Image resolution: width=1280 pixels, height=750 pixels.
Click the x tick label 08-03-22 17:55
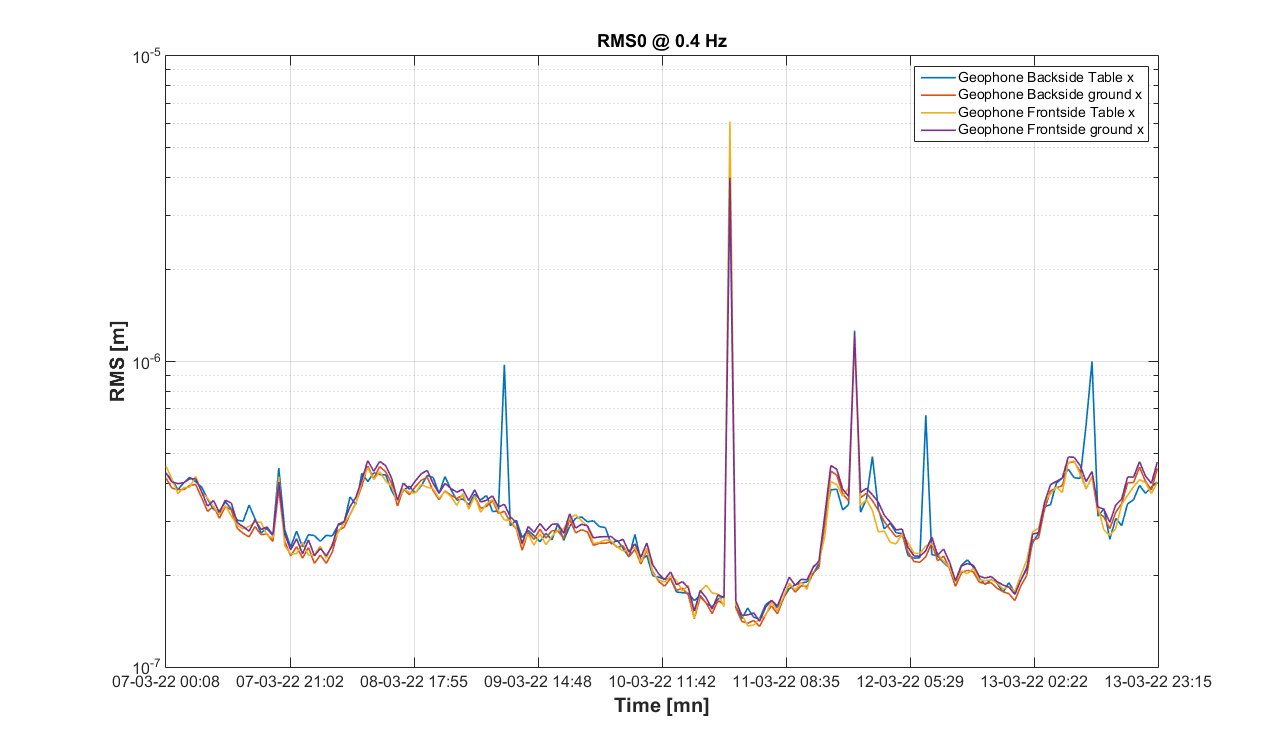414,682
